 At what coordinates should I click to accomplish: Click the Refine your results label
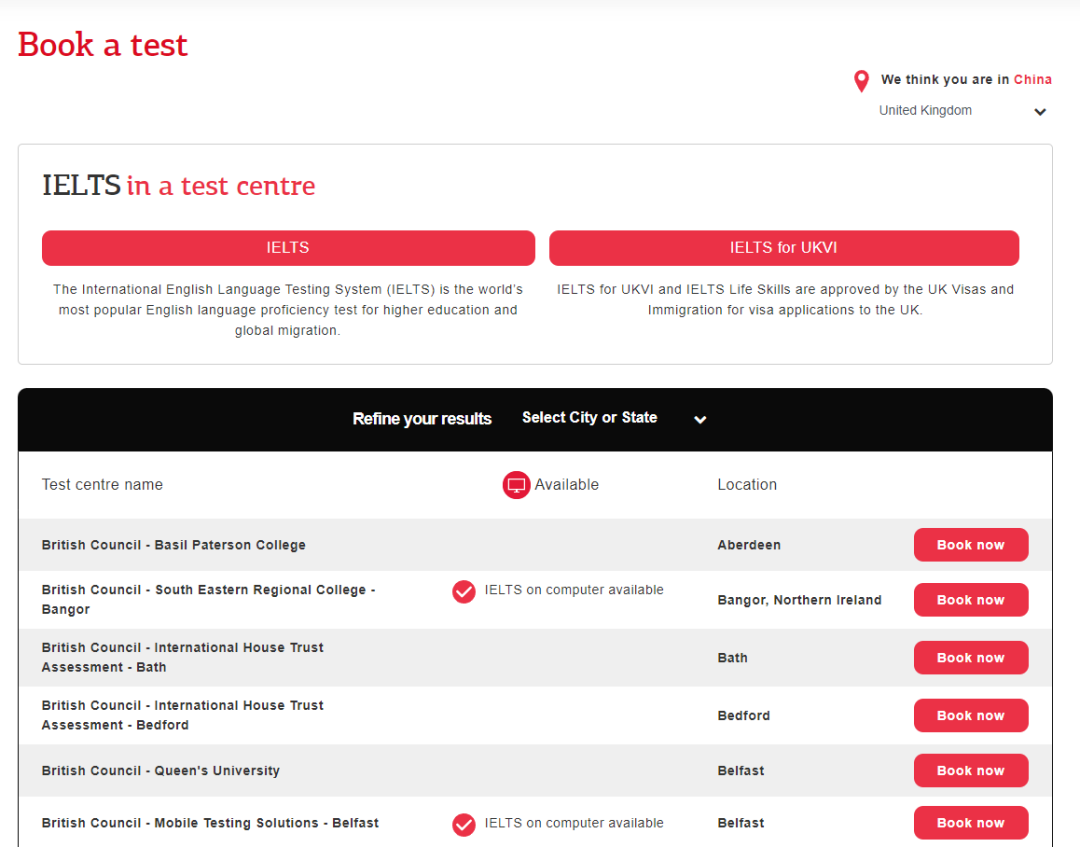point(422,419)
